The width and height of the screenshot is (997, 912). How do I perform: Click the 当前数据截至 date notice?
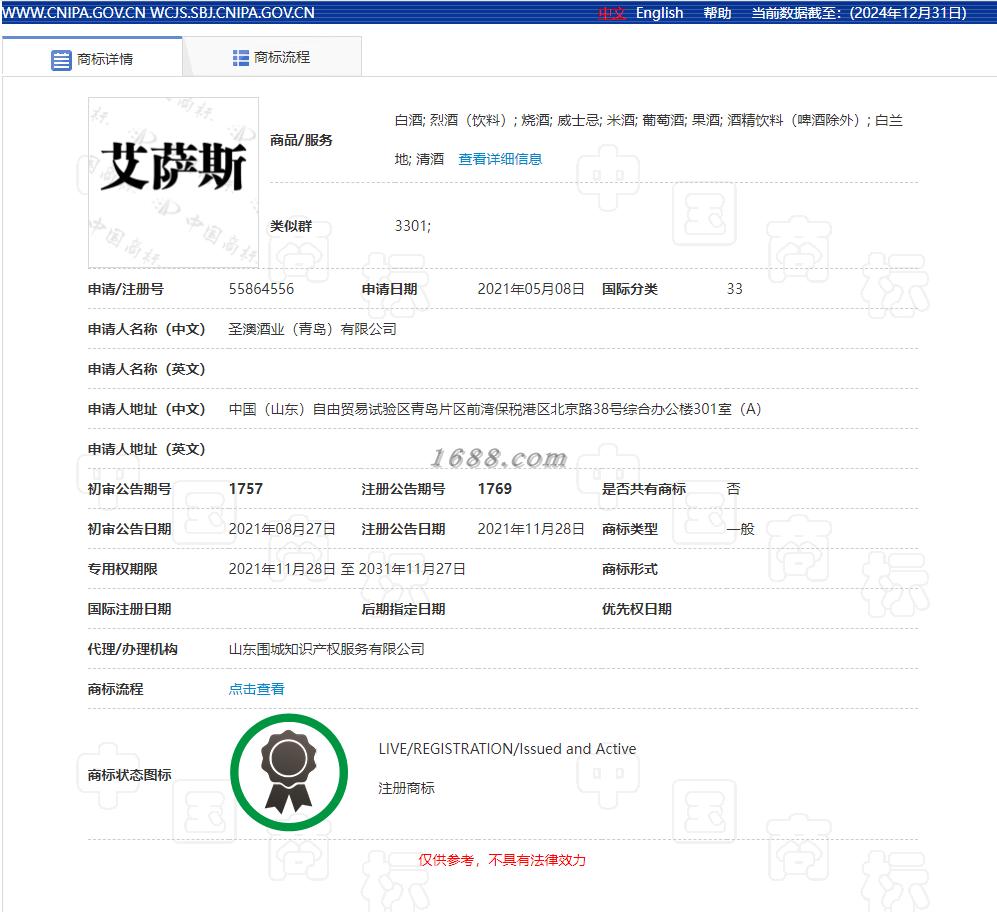(859, 13)
